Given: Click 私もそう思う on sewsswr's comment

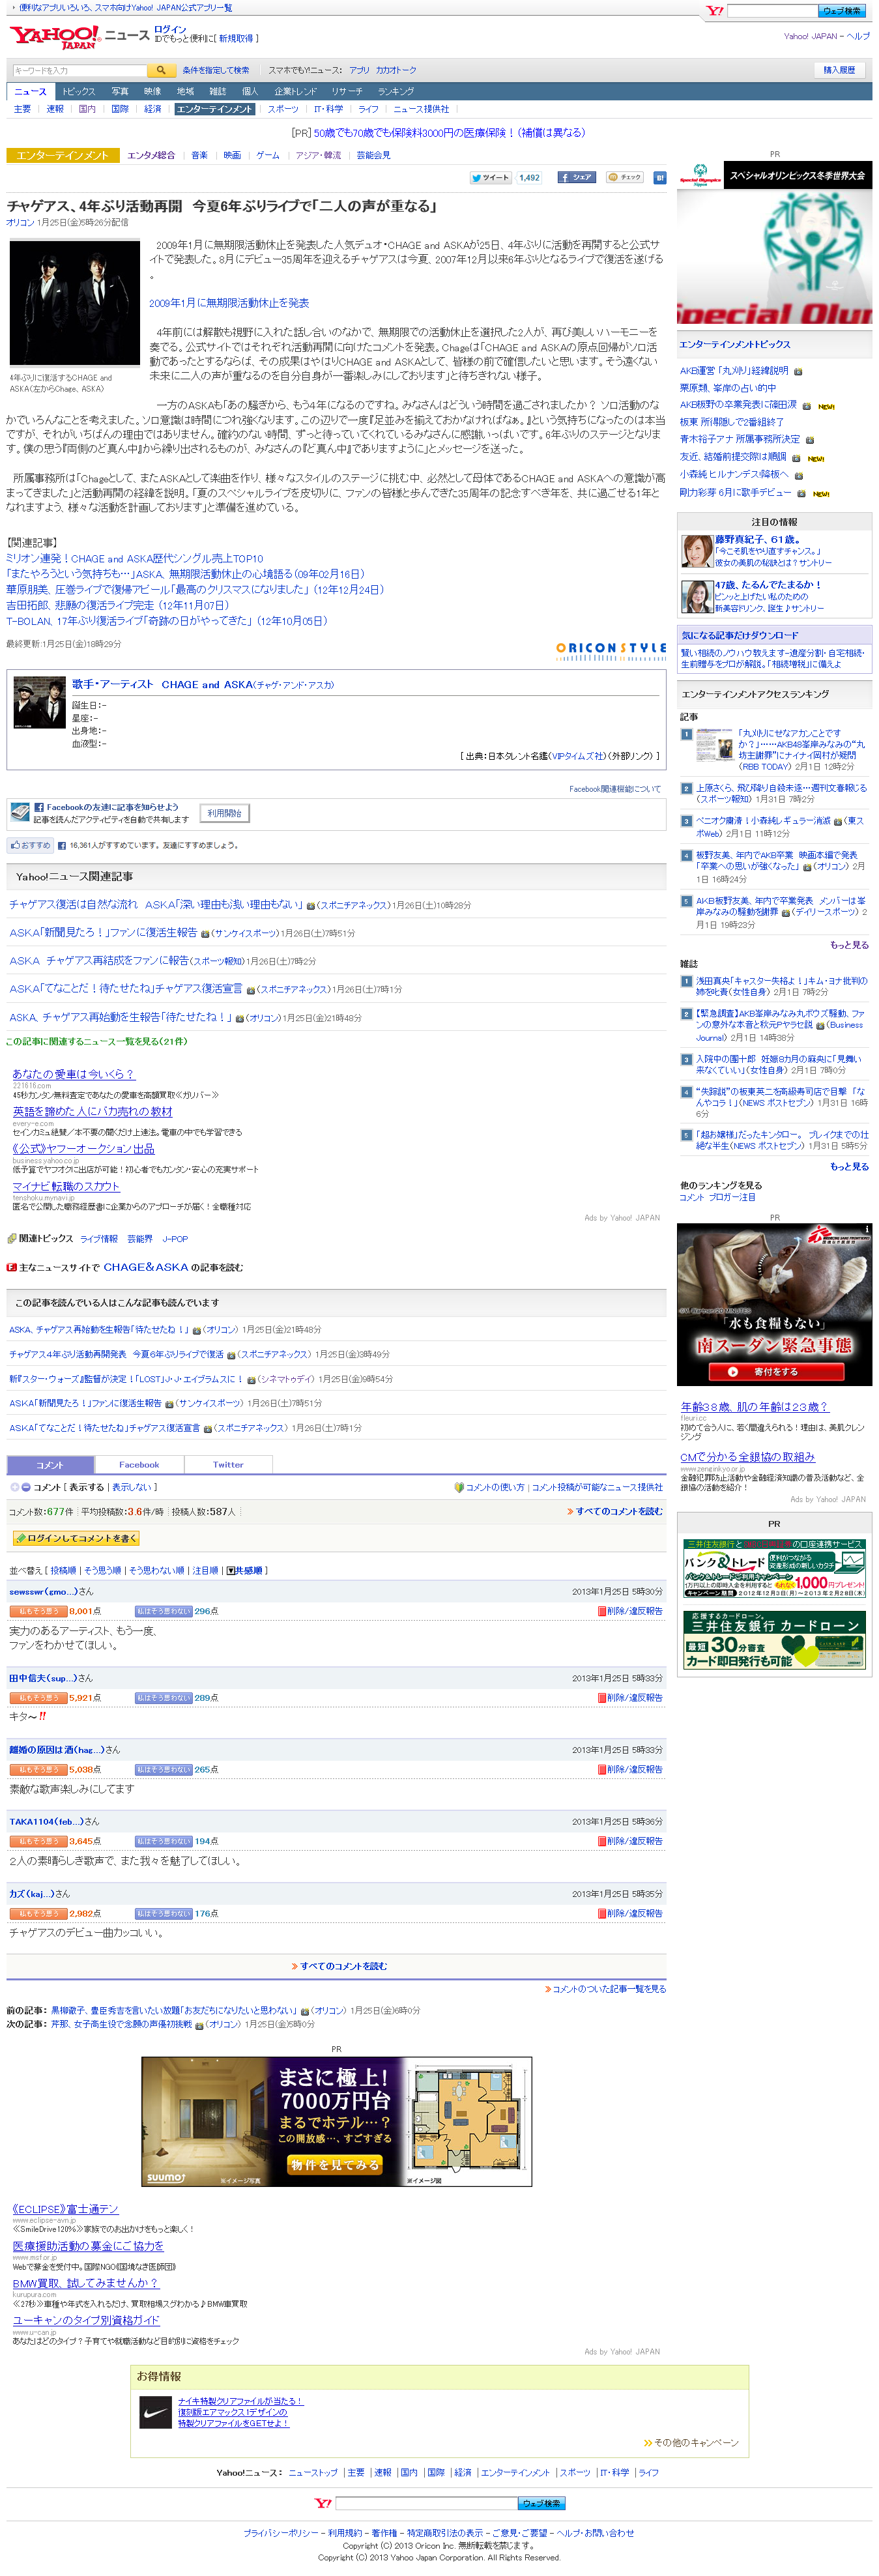Looking at the screenshot, I should [x=38, y=1611].
